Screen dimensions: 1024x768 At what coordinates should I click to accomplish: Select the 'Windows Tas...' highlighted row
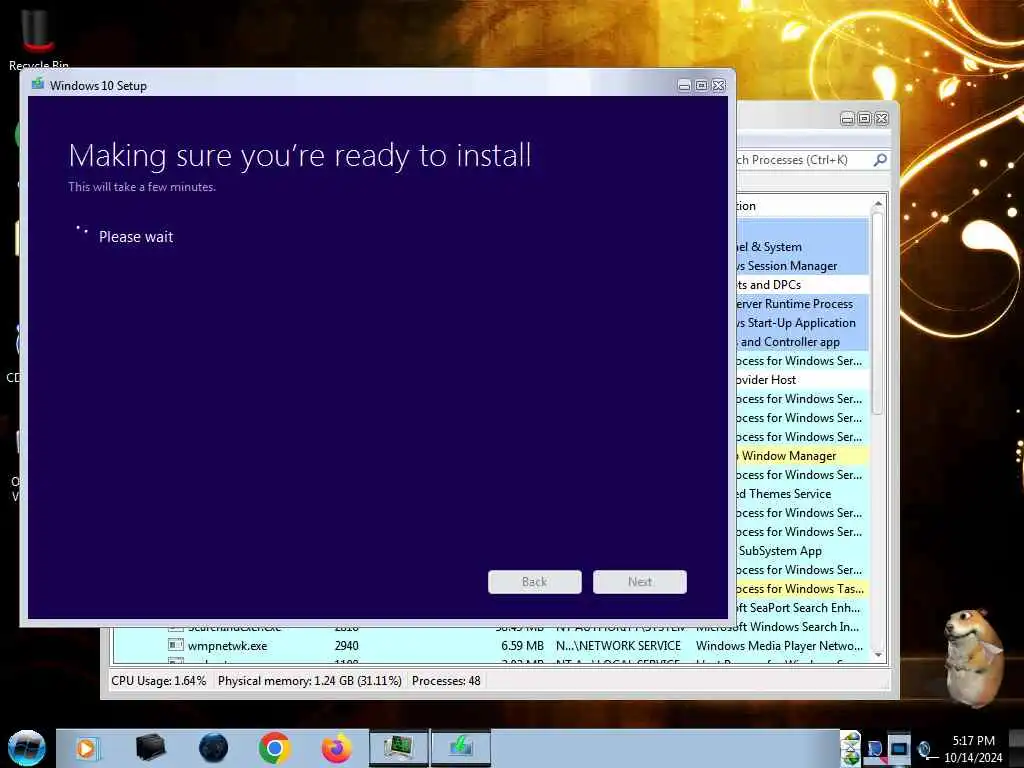click(803, 588)
